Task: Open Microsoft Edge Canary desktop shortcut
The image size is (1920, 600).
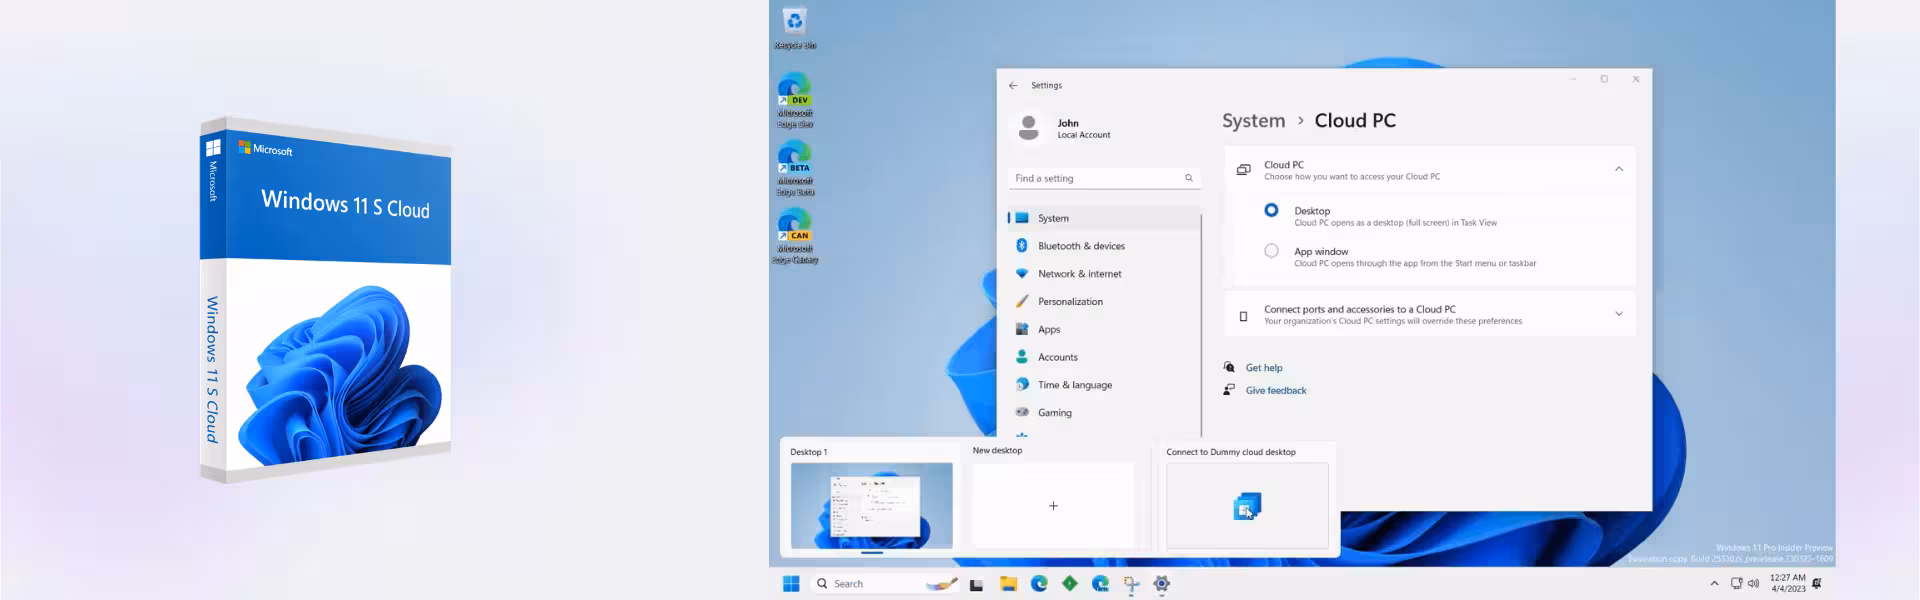Action: (x=794, y=237)
